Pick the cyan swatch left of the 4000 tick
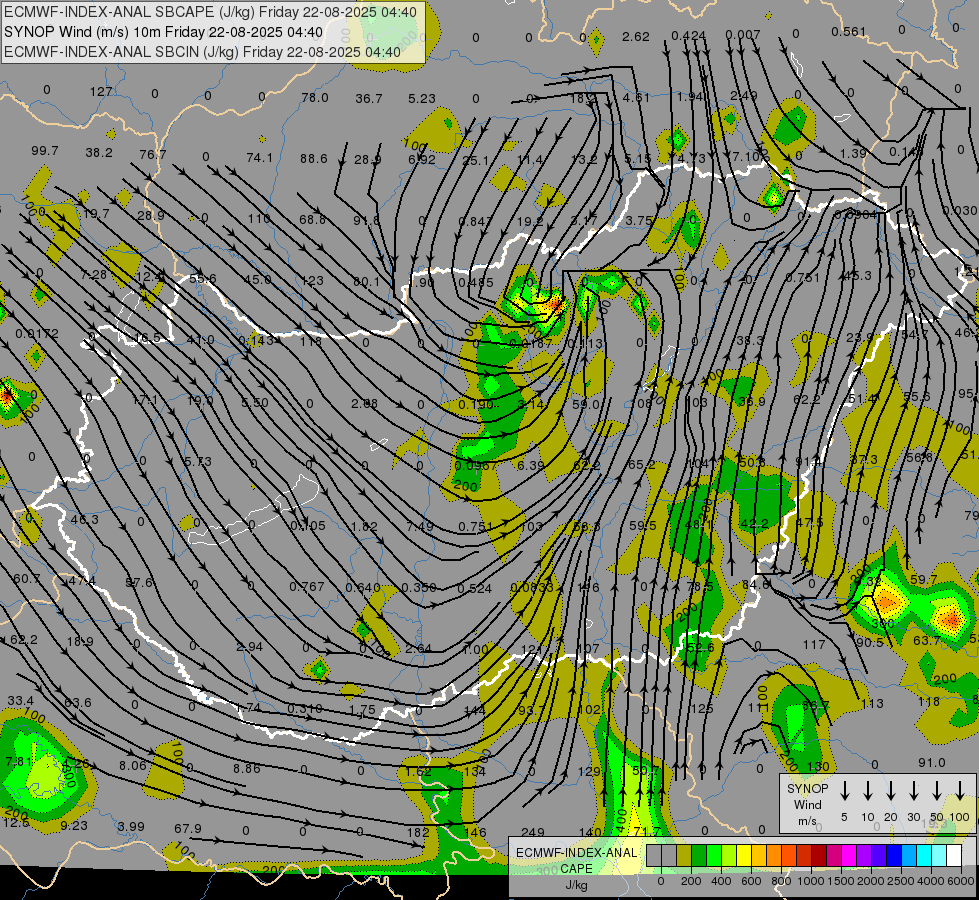The image size is (979, 900). pos(923,855)
